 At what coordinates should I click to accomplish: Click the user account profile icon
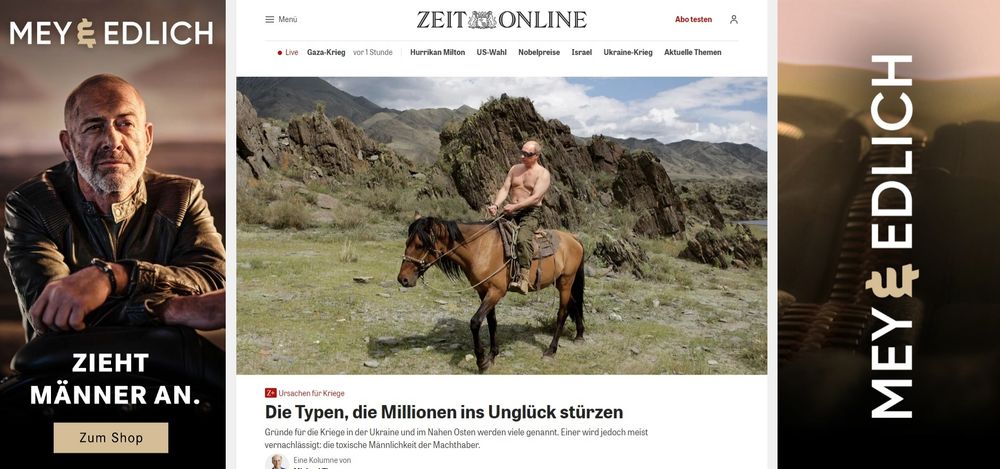[733, 20]
